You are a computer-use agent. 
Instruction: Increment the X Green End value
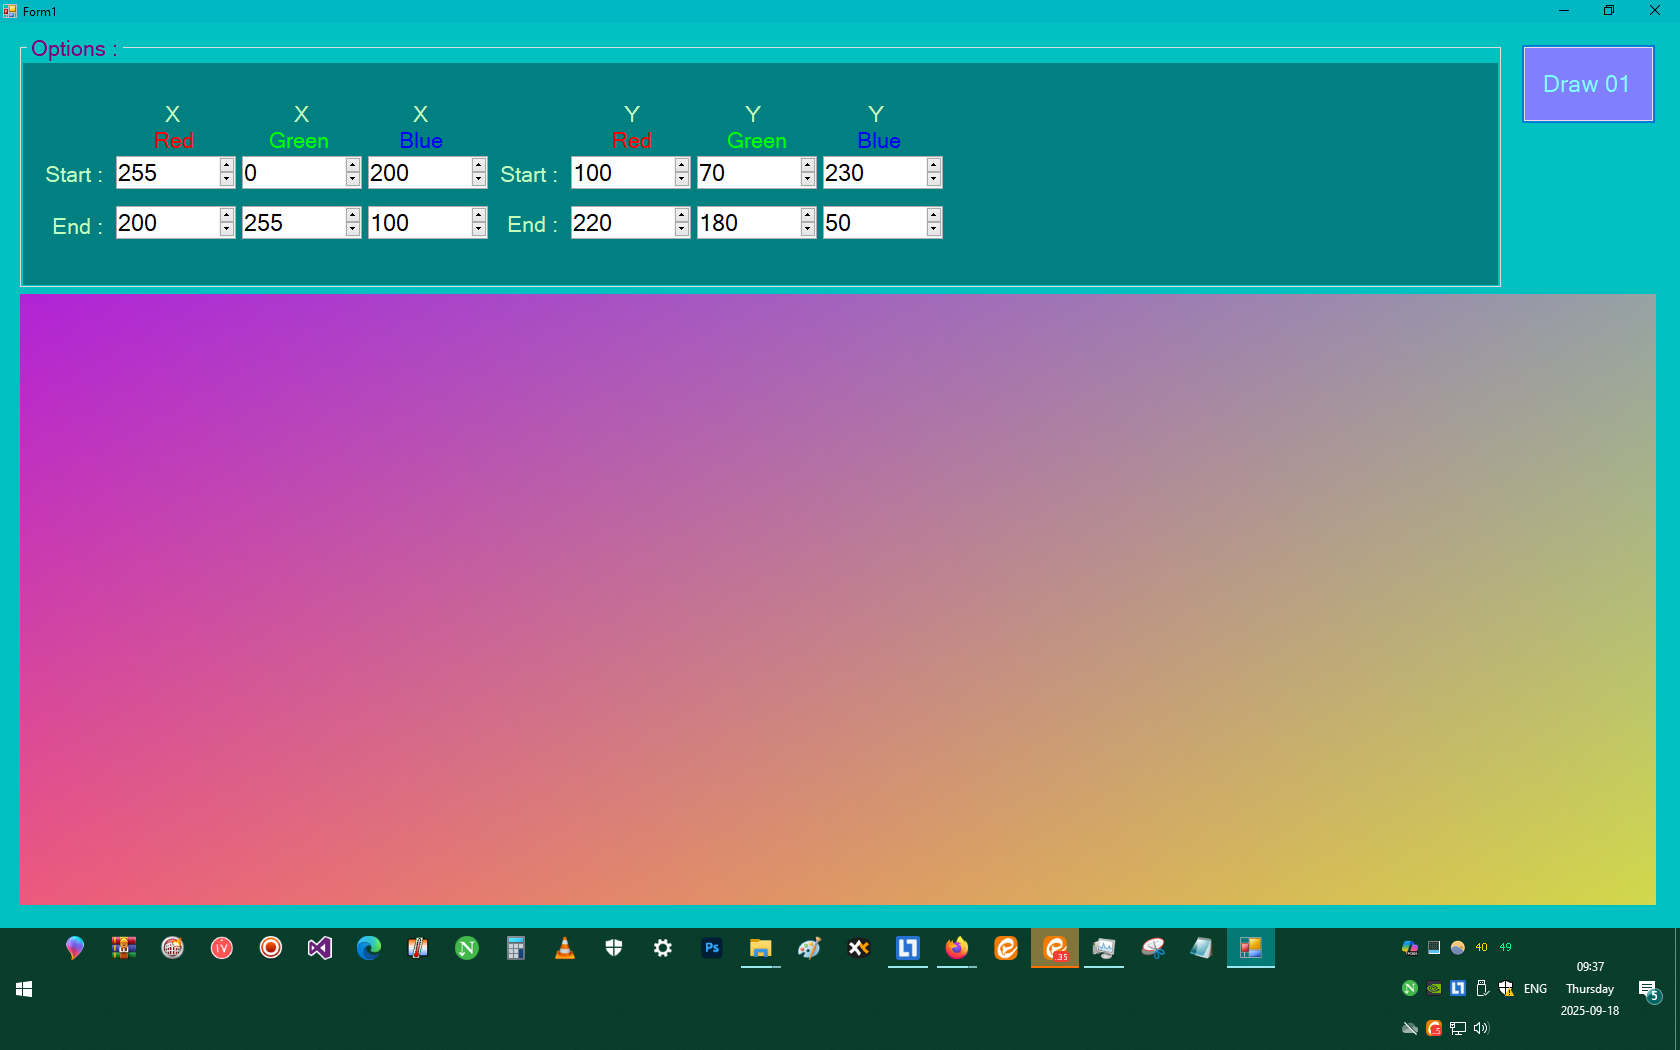click(x=352, y=216)
